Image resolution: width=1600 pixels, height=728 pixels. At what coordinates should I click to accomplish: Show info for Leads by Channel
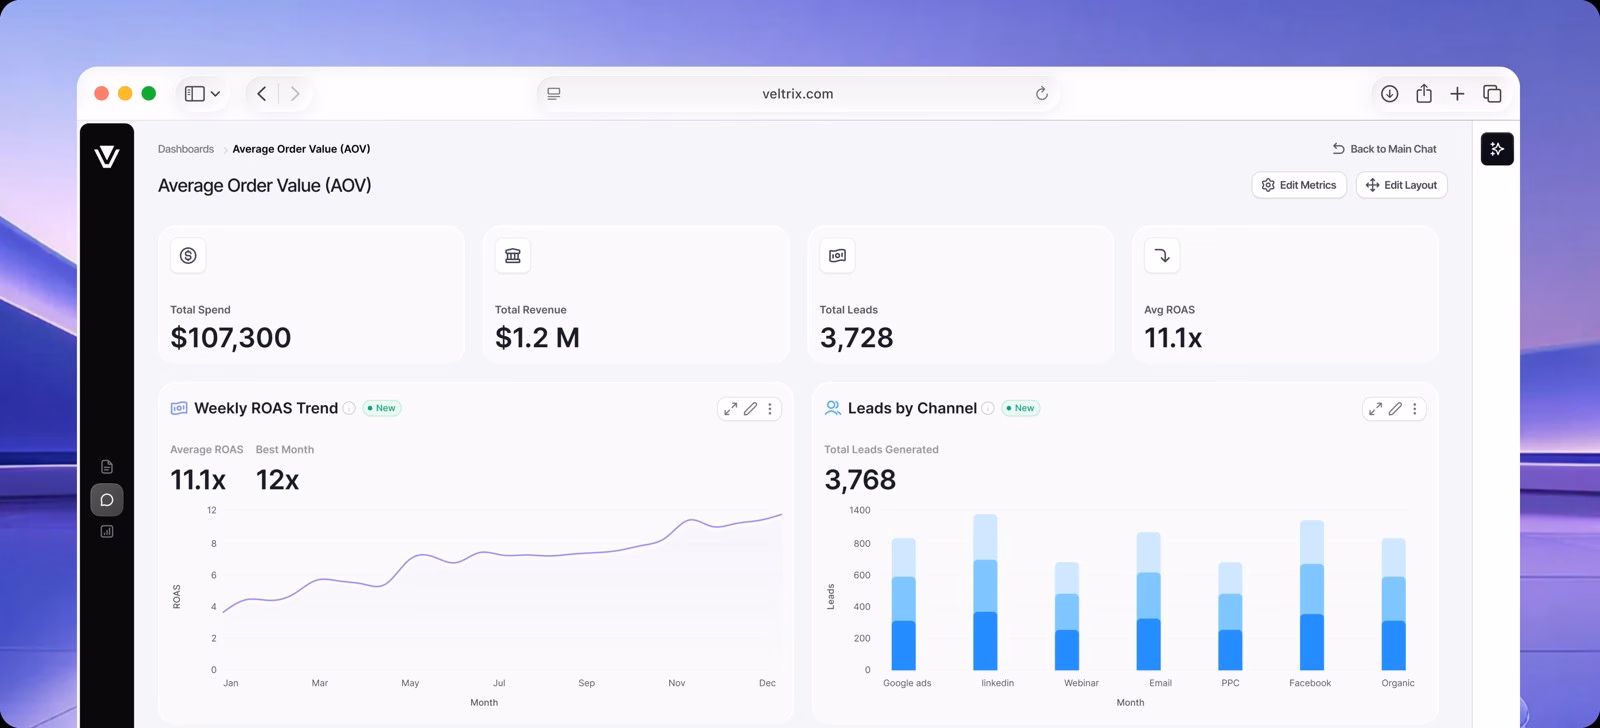[988, 408]
